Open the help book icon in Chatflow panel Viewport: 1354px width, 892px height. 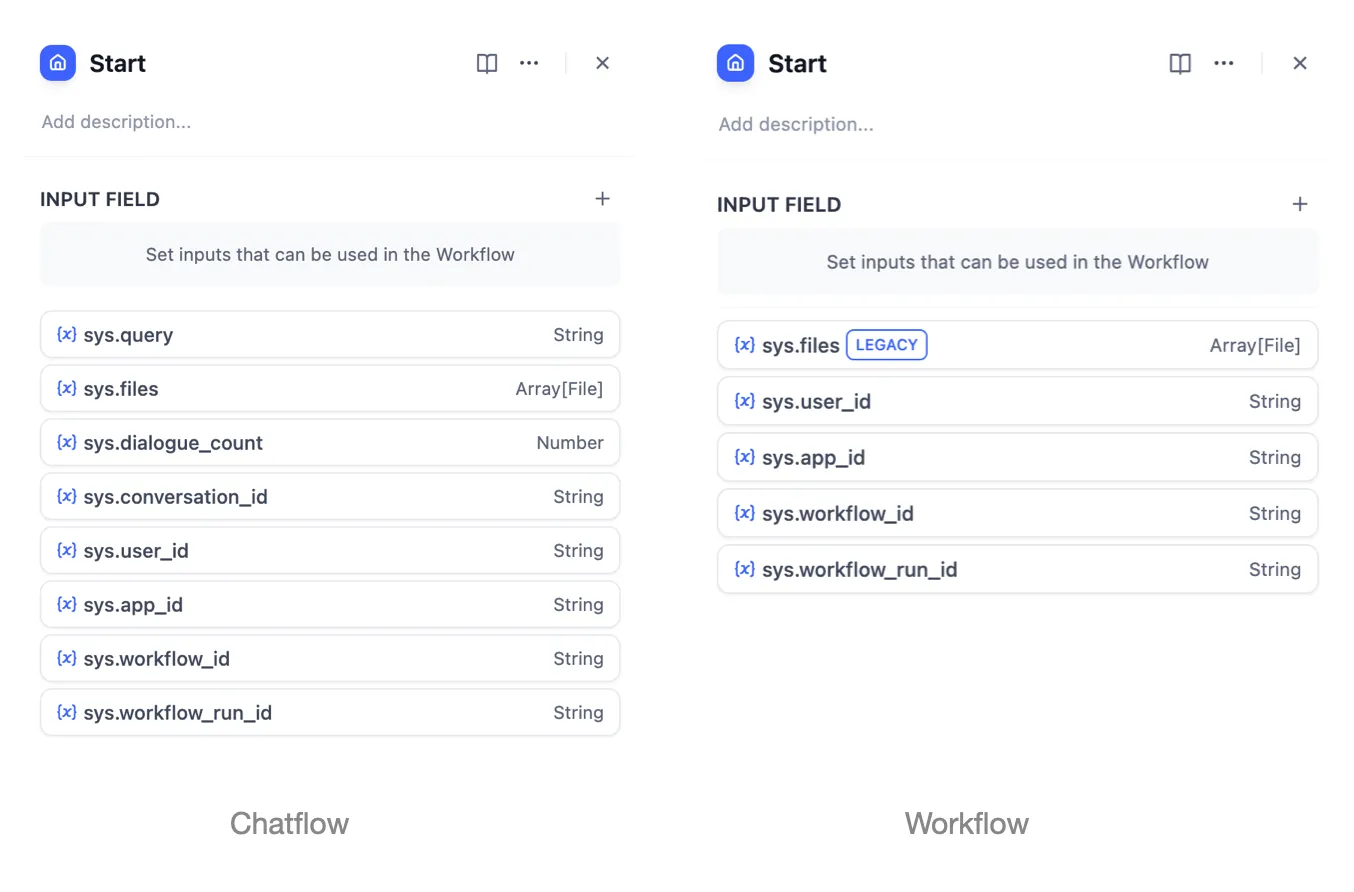487,63
